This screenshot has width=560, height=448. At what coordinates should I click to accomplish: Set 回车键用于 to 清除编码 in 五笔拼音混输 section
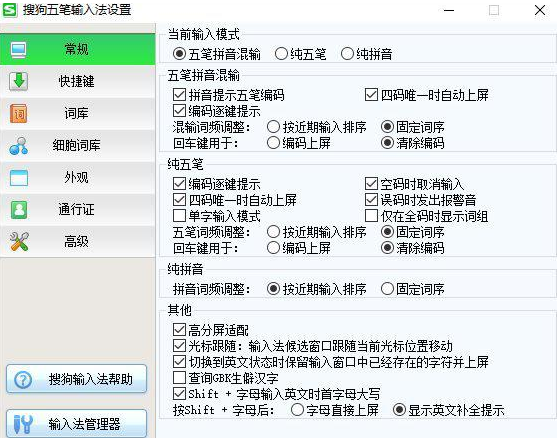coord(388,143)
